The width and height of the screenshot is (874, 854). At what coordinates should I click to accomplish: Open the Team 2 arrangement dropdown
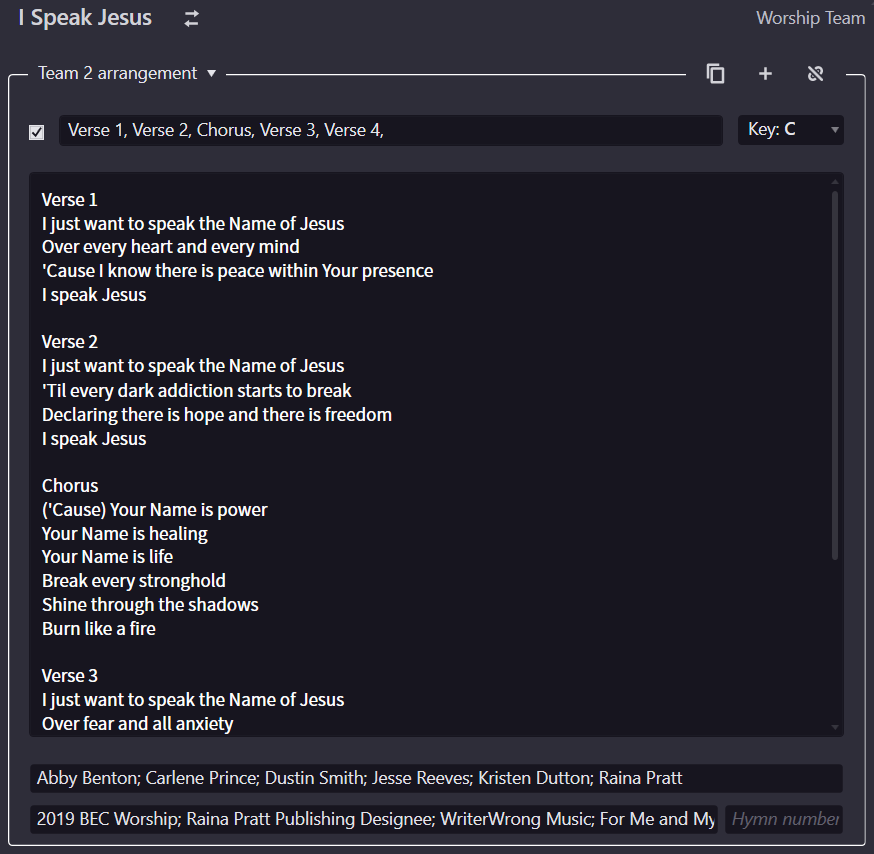[x=127, y=74]
